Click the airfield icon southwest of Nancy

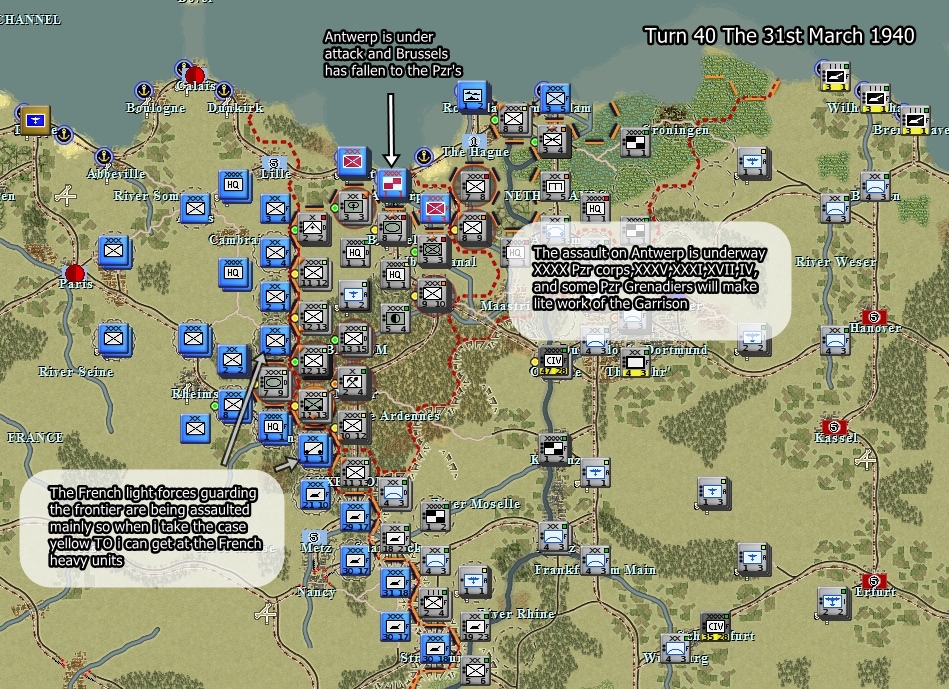point(265,614)
